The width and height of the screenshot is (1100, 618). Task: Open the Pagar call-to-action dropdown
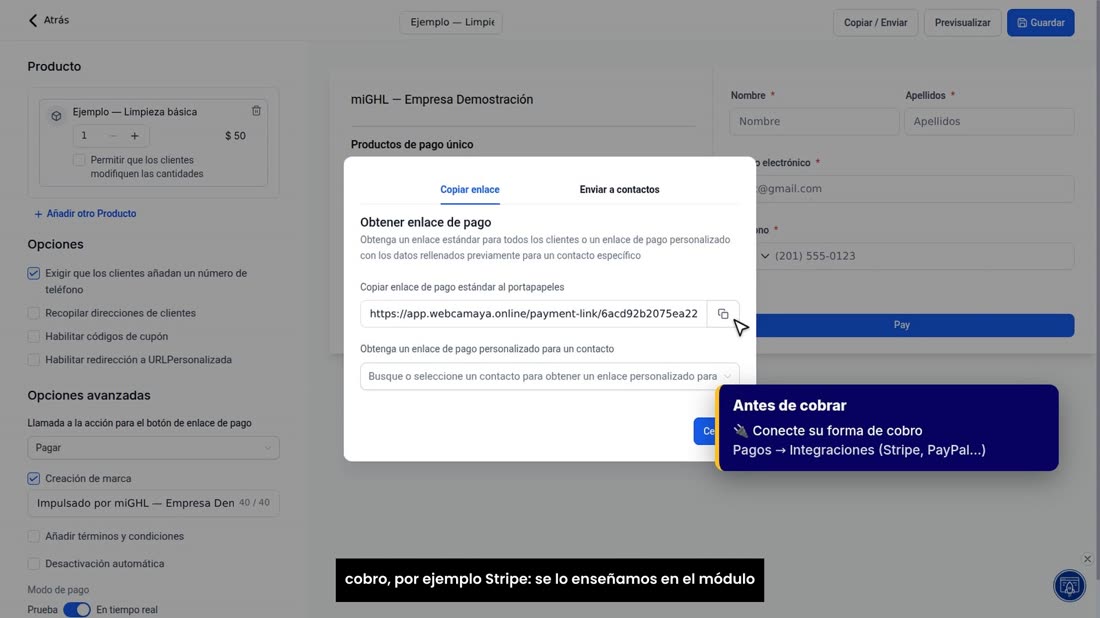pos(153,448)
